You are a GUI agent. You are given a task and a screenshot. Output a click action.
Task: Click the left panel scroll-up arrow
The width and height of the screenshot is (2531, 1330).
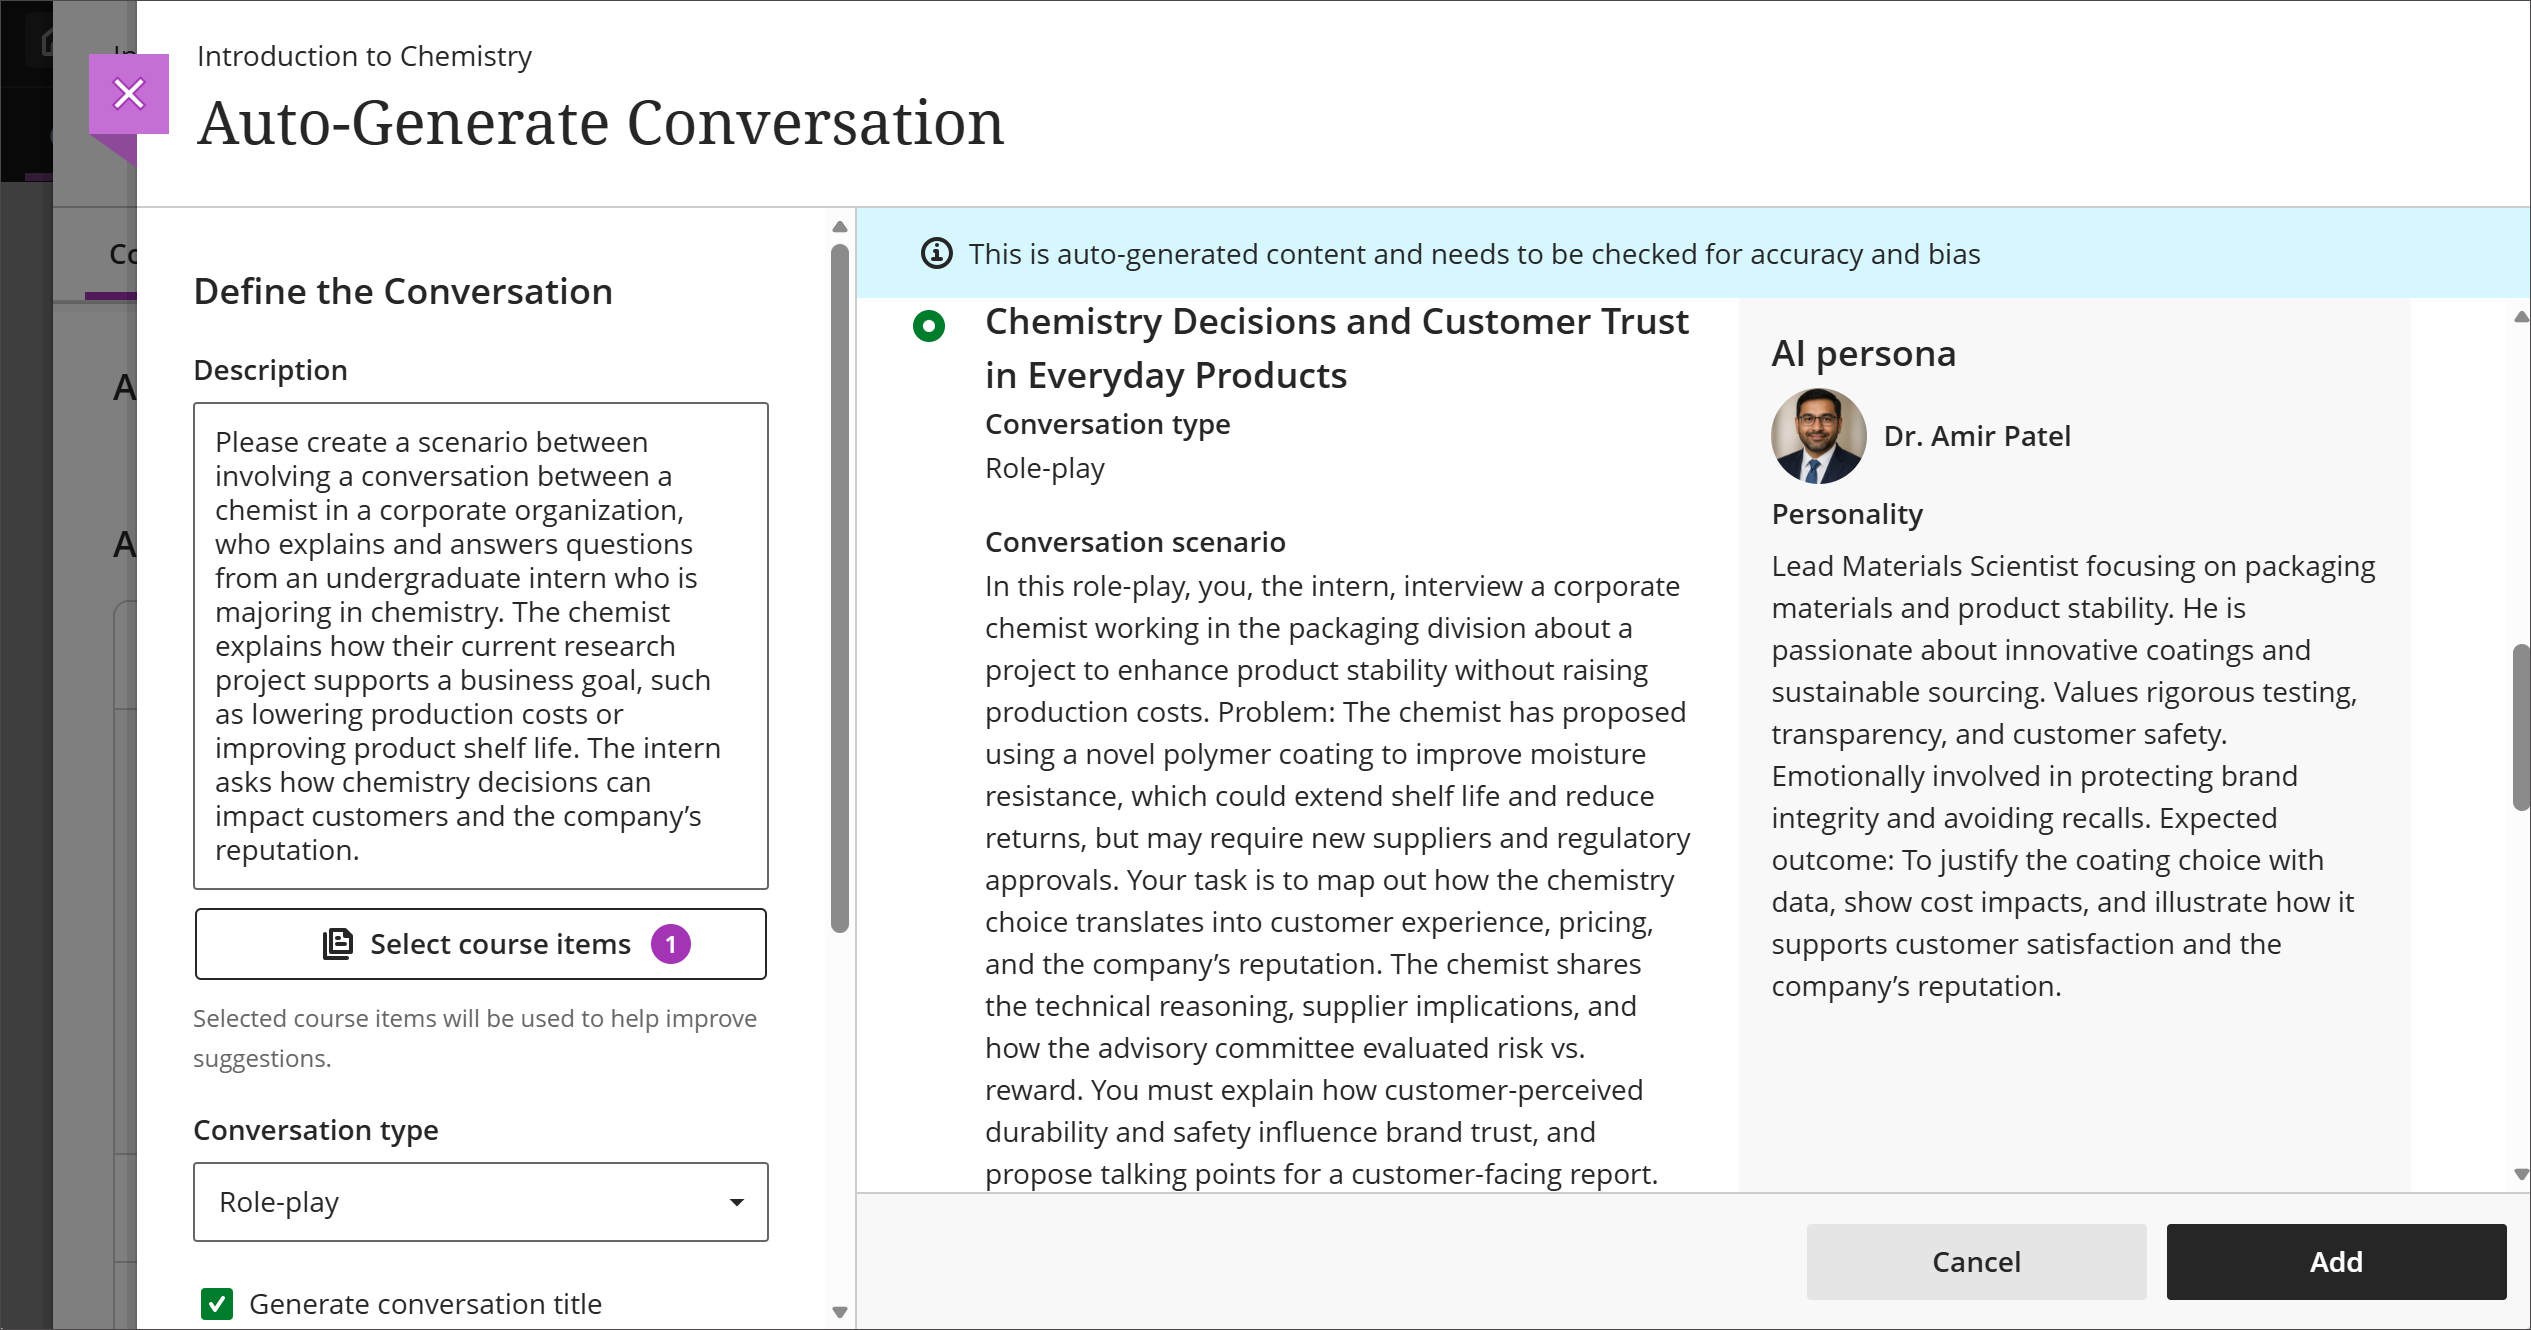pos(840,227)
